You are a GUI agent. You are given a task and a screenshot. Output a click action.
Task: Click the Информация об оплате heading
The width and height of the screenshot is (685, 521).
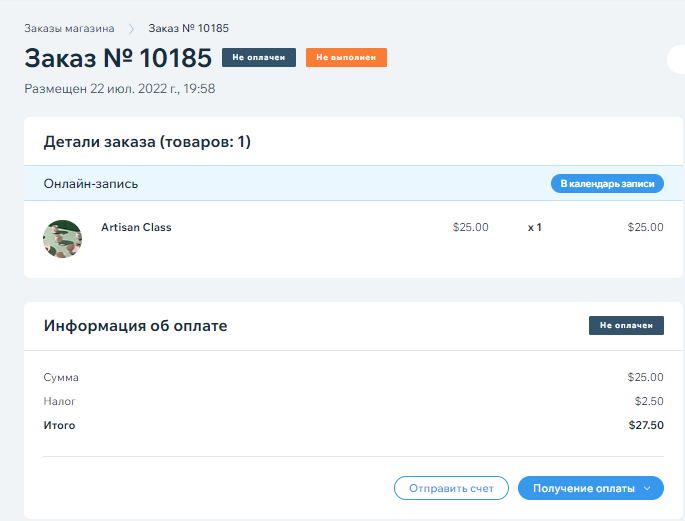135,326
